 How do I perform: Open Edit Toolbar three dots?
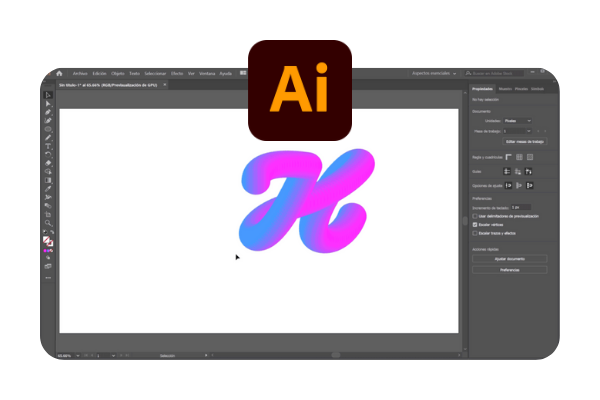[x=48, y=278]
